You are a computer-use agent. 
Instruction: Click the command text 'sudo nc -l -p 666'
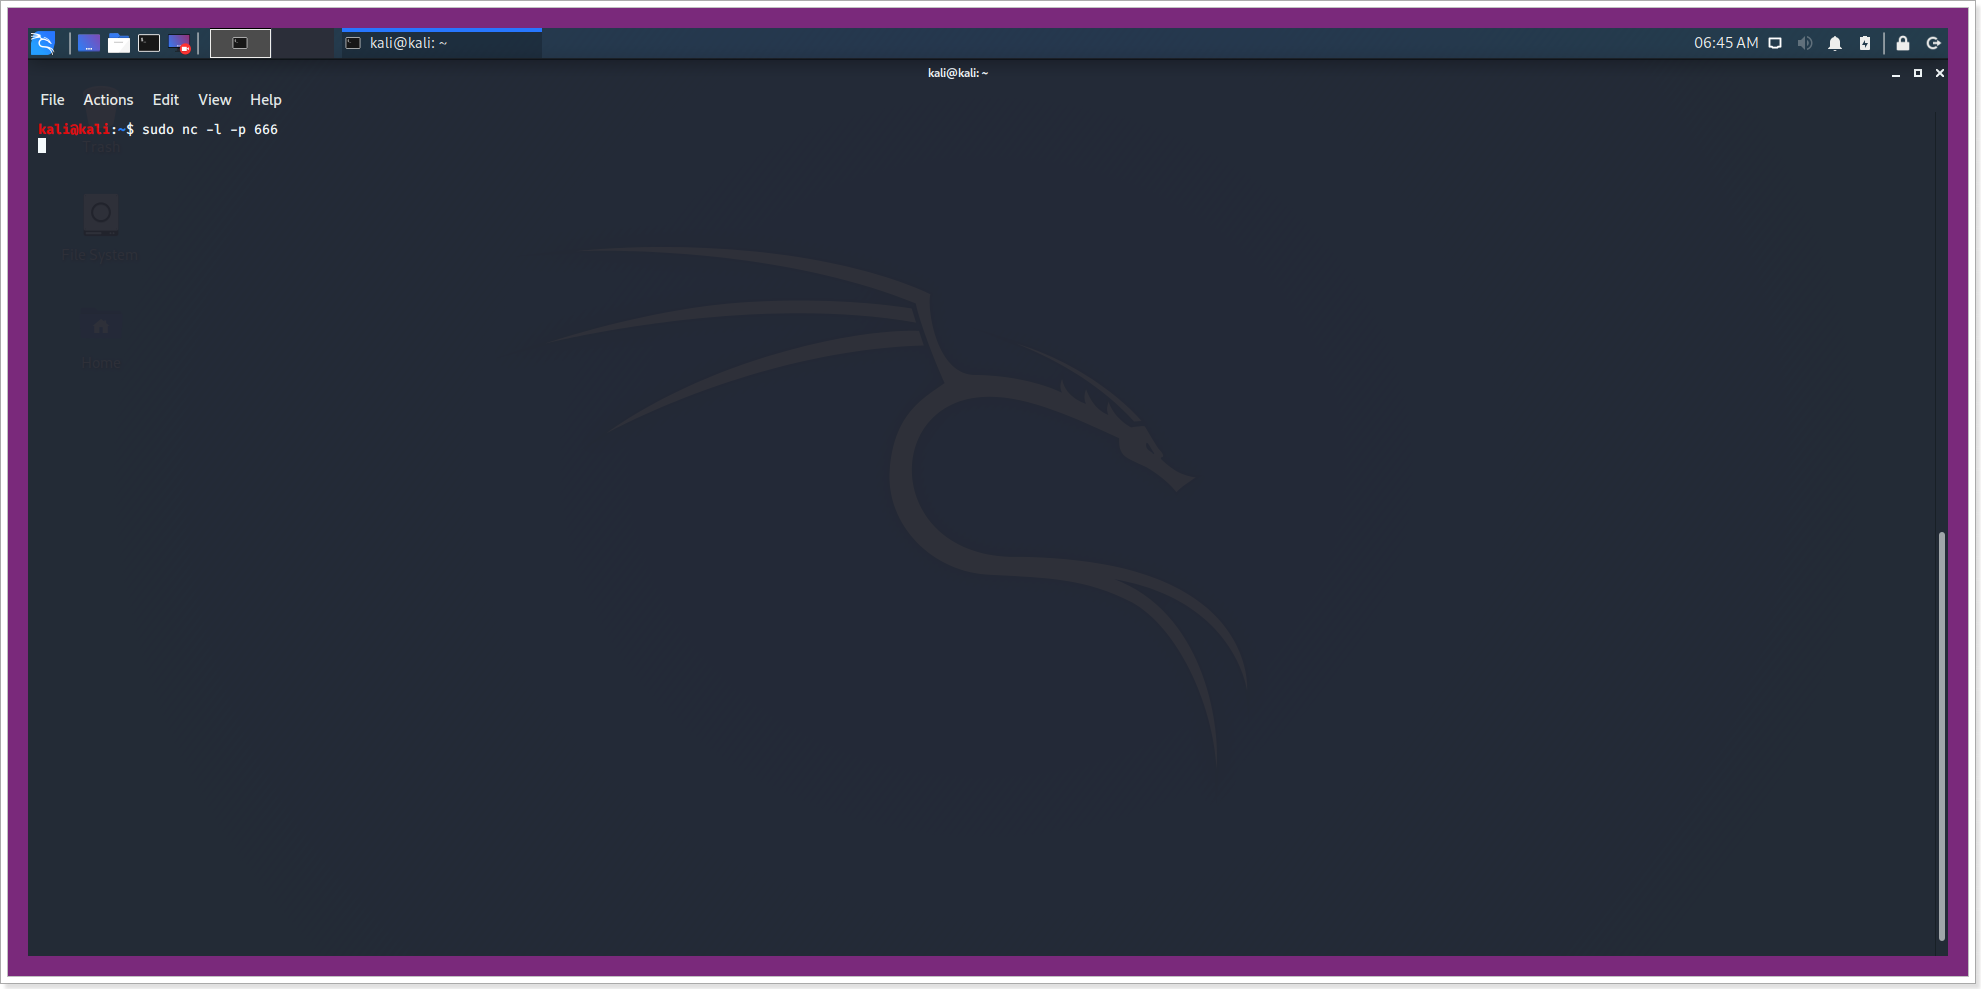210,130
